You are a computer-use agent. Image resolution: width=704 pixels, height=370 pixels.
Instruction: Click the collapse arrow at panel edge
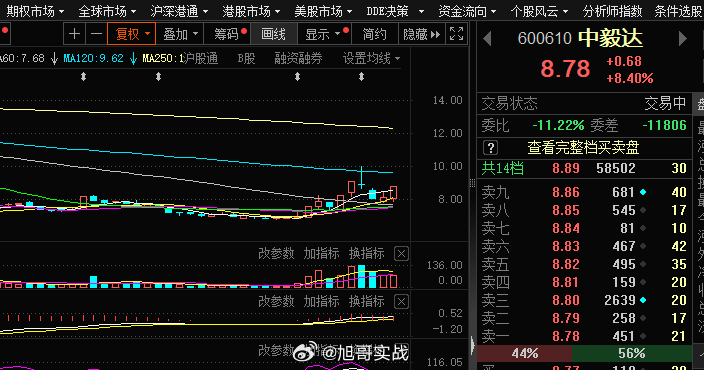coord(472,345)
